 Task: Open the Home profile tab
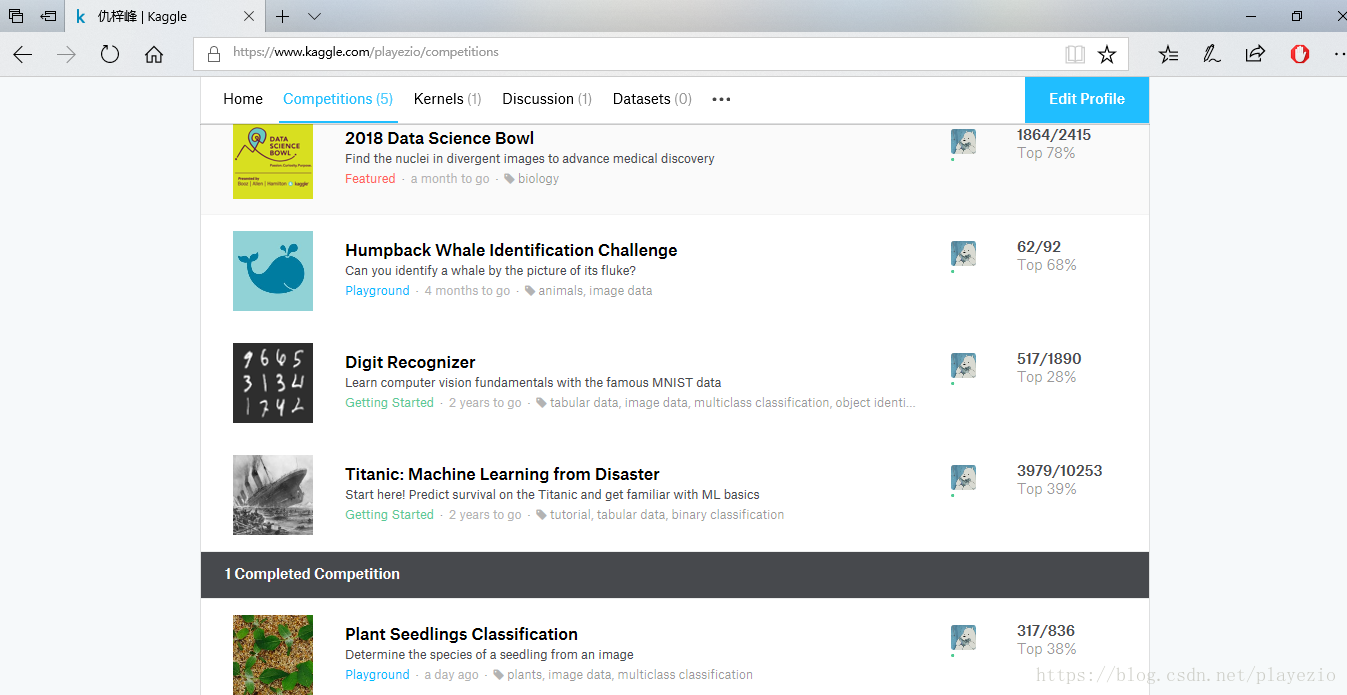243,99
